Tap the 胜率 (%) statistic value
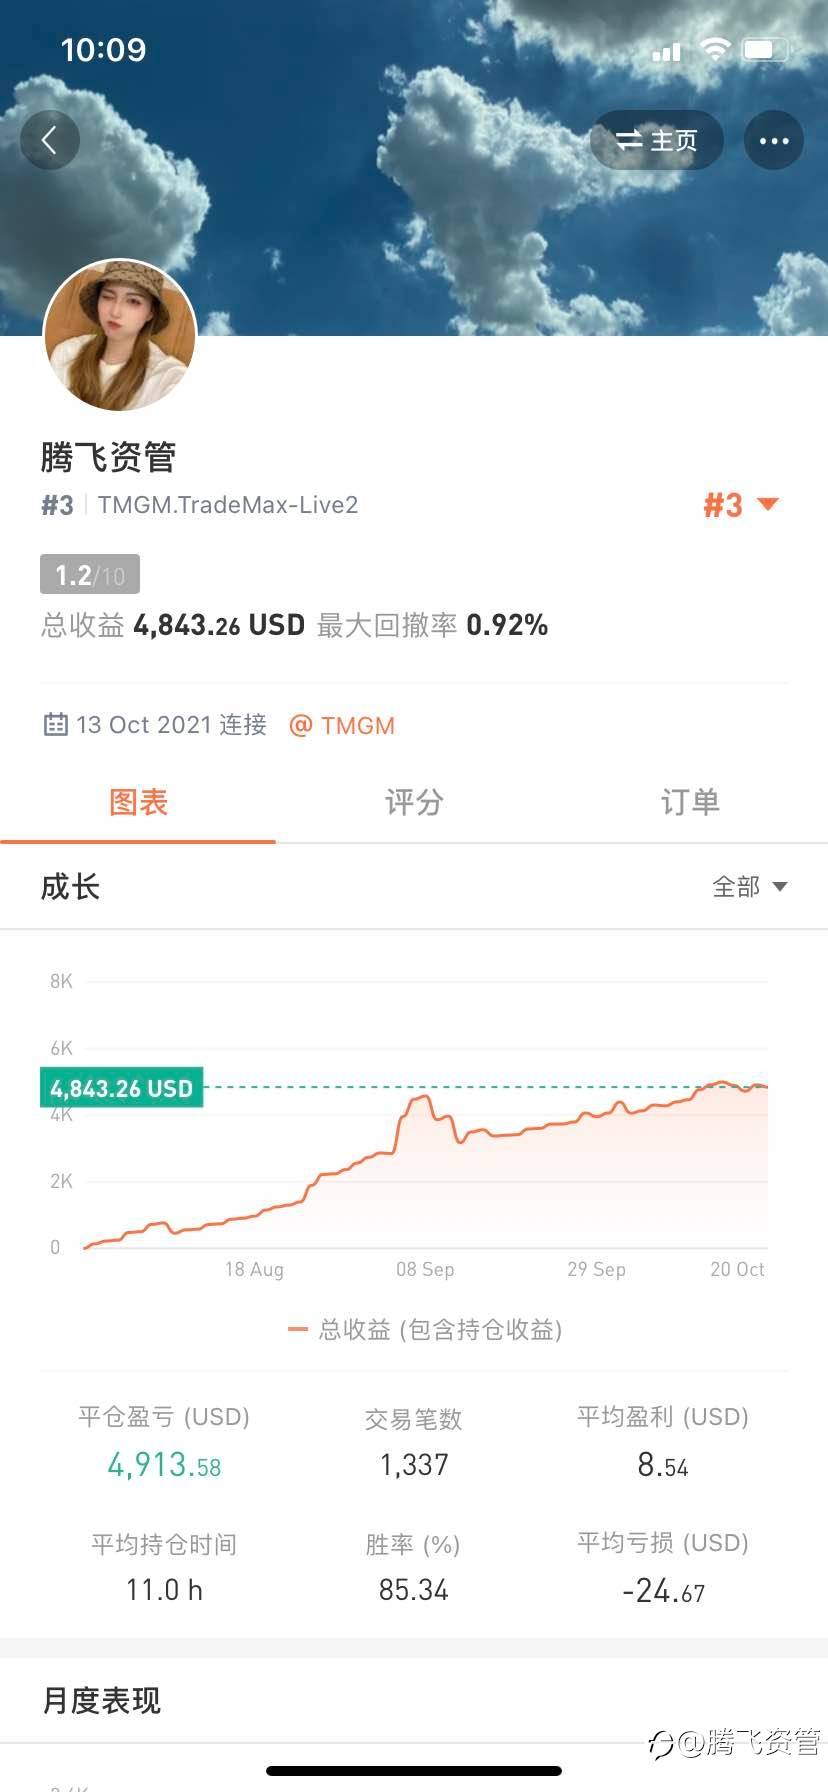828x1792 pixels. pyautogui.click(x=413, y=1590)
